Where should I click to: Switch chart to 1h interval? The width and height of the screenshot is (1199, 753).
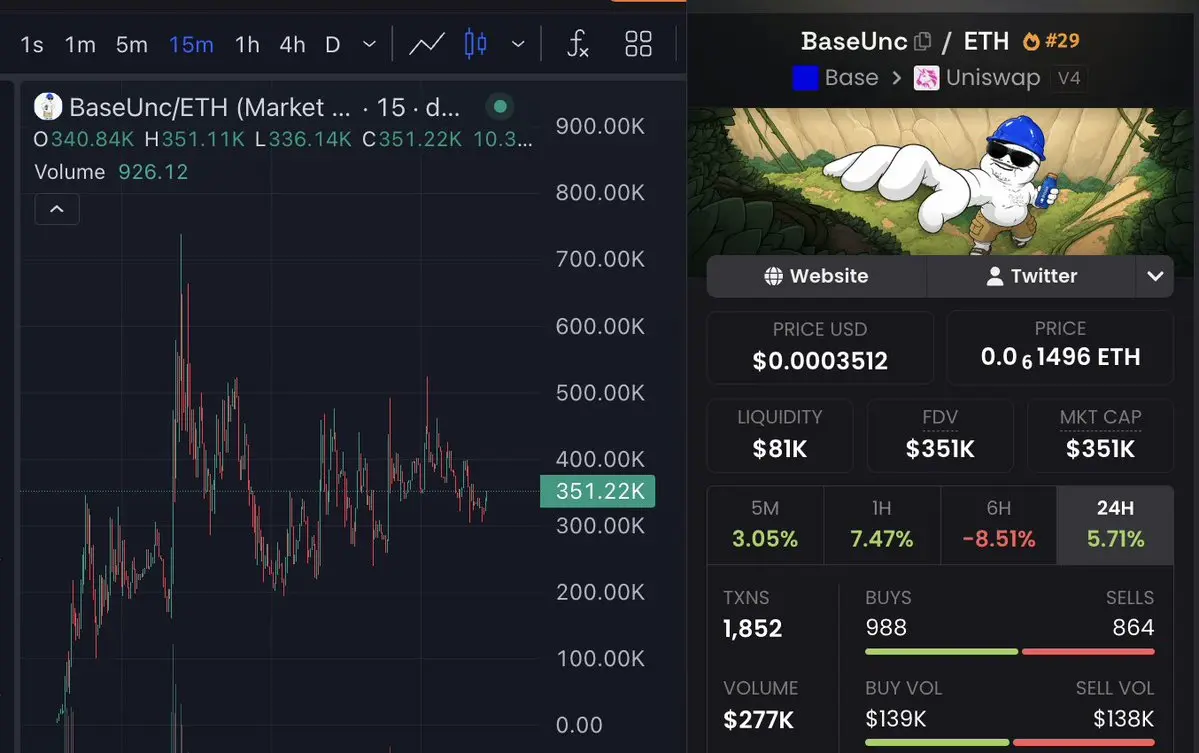coord(247,45)
